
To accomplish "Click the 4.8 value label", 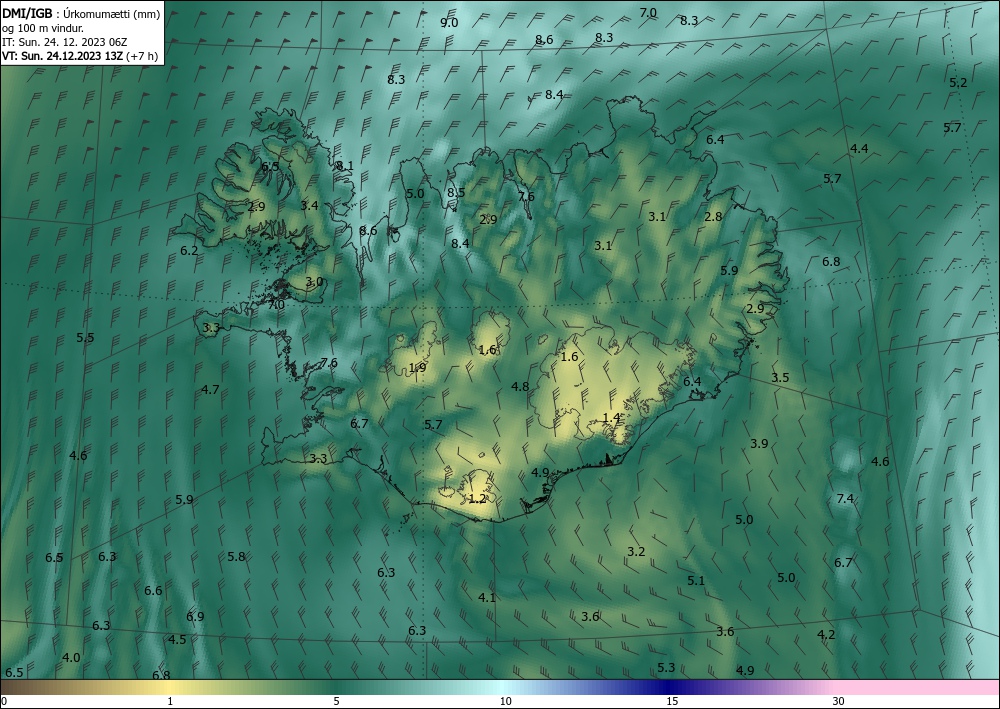I will click(x=520, y=386).
